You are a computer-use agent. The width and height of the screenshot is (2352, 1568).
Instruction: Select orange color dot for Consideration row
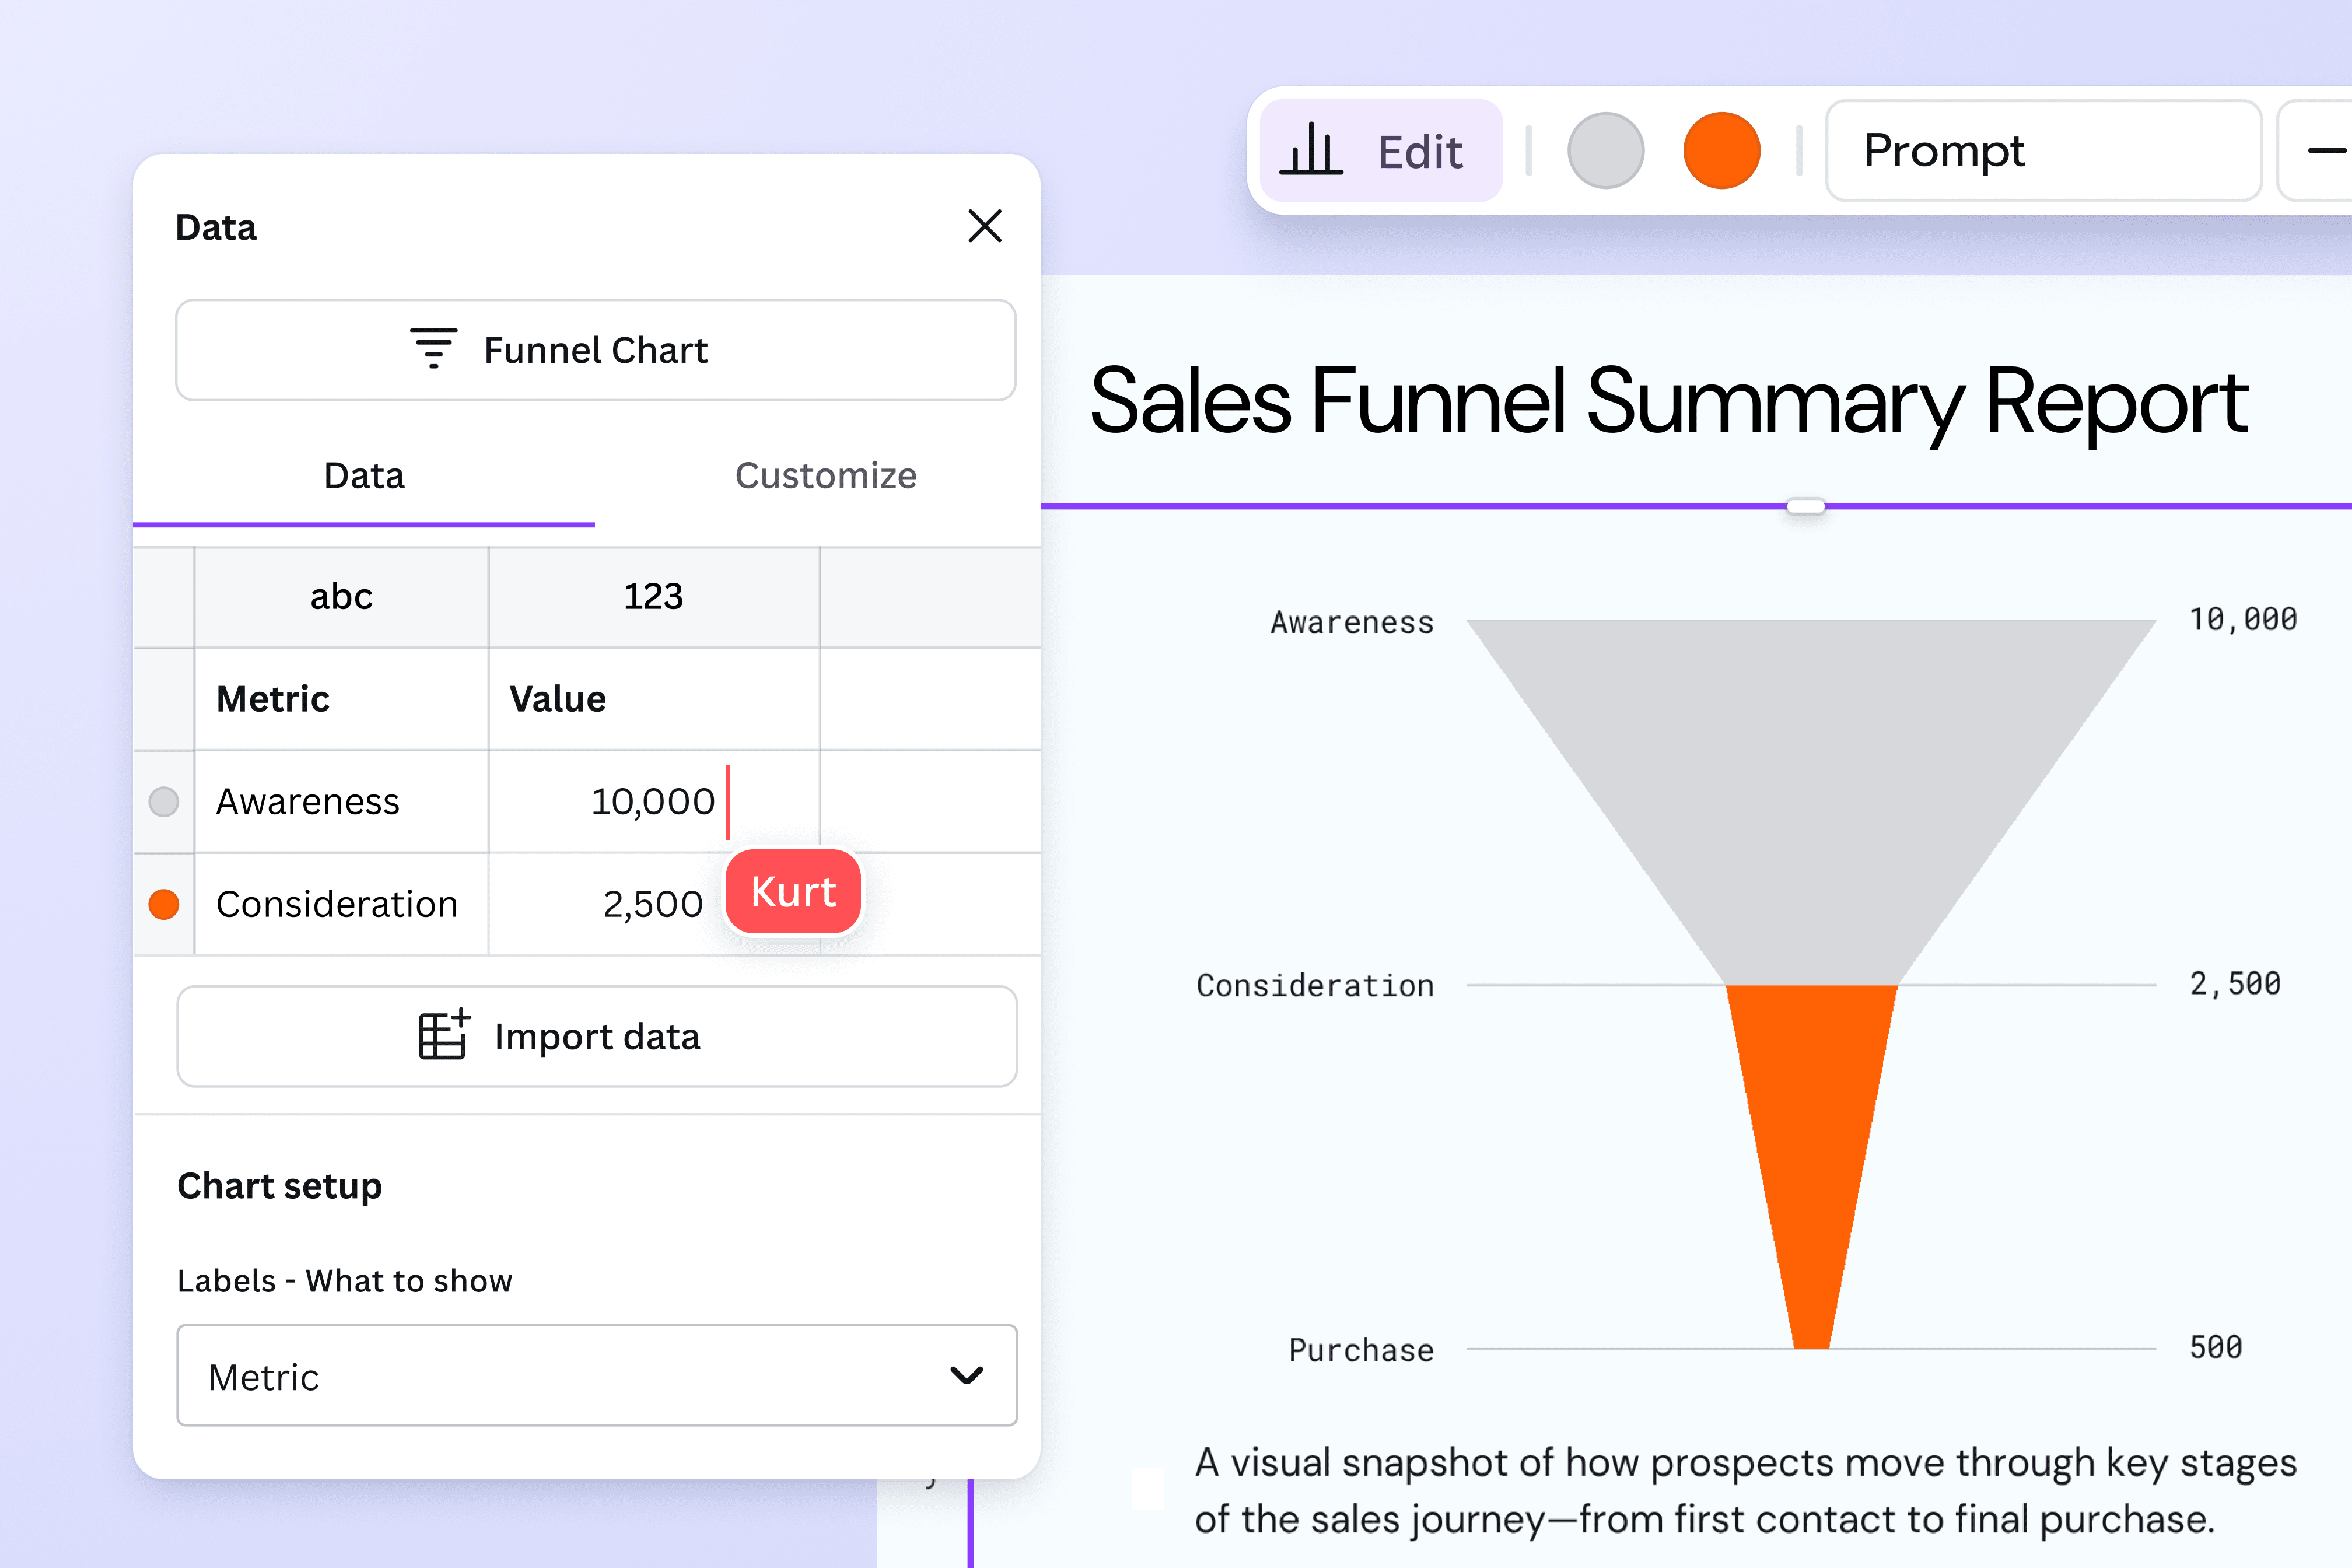(x=164, y=904)
